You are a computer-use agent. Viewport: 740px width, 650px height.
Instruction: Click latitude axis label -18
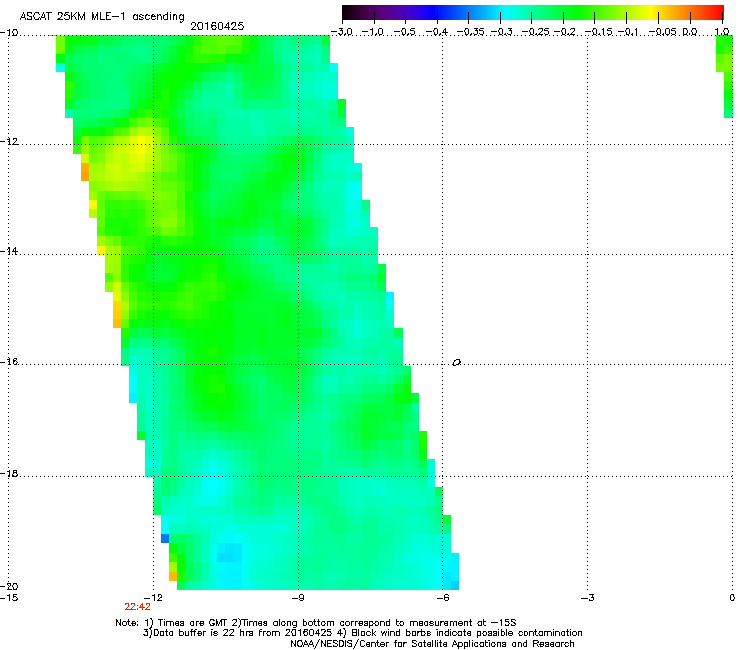[9, 473]
